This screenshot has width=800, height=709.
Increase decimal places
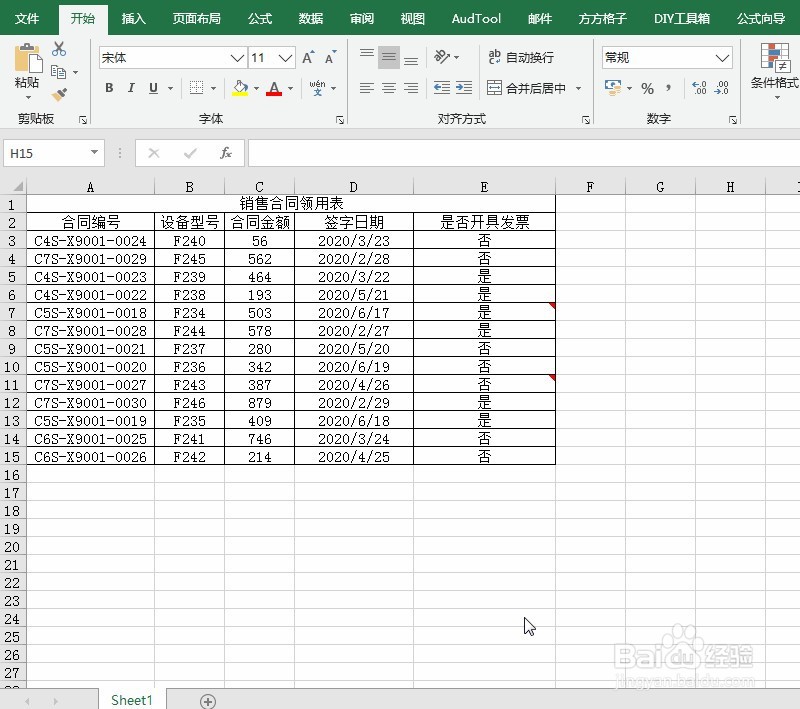(699, 88)
